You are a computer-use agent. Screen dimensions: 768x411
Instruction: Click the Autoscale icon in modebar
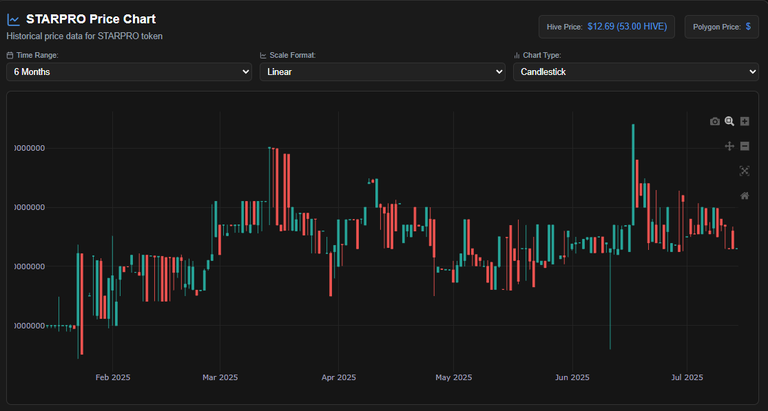point(744,171)
